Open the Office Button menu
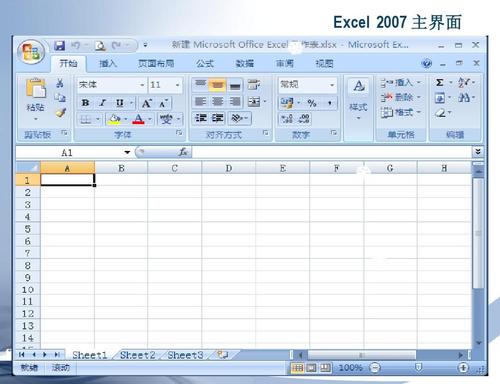 (31, 52)
